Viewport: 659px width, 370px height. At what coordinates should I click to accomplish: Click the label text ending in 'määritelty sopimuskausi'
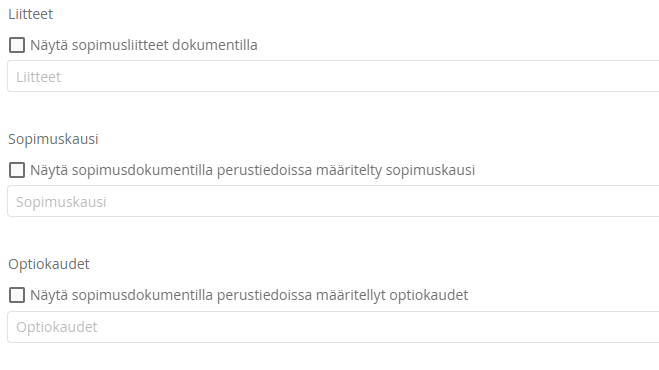[x=253, y=170]
